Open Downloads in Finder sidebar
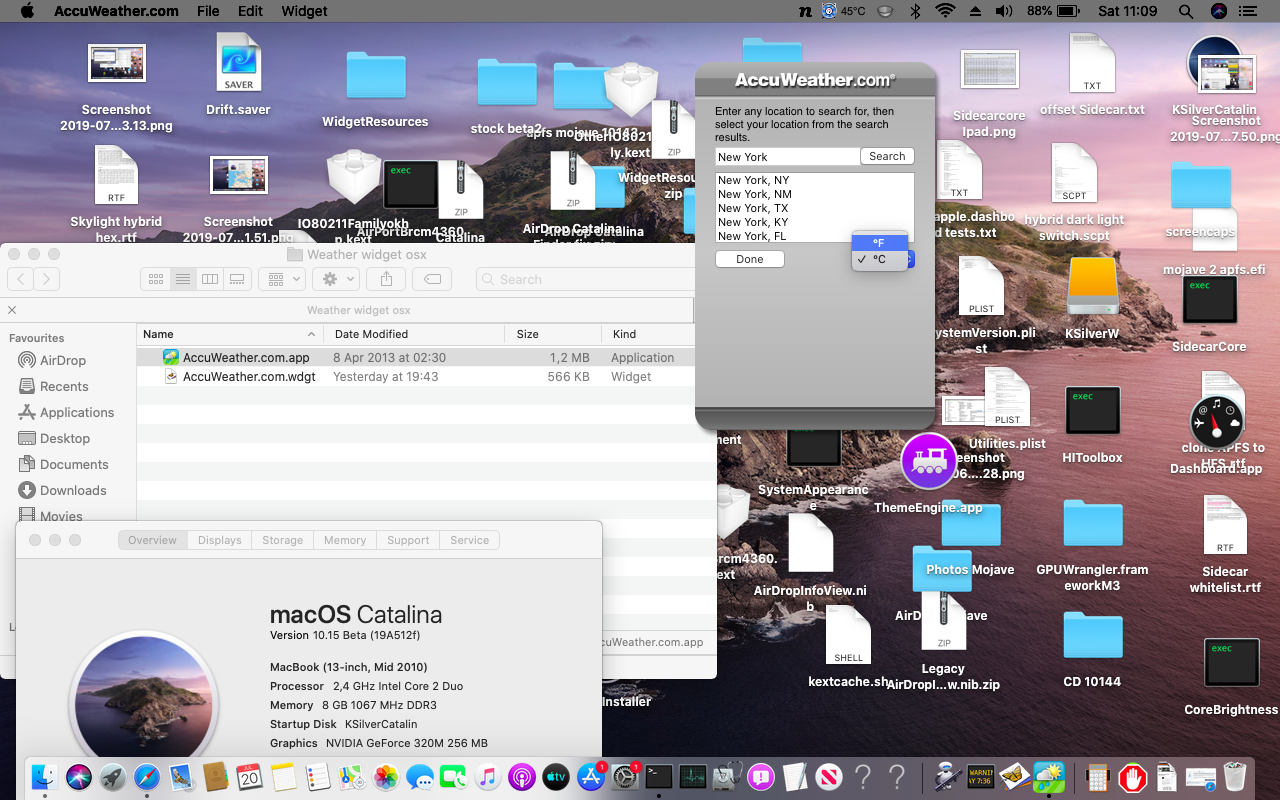Screen dimensions: 1280x800 [62, 490]
